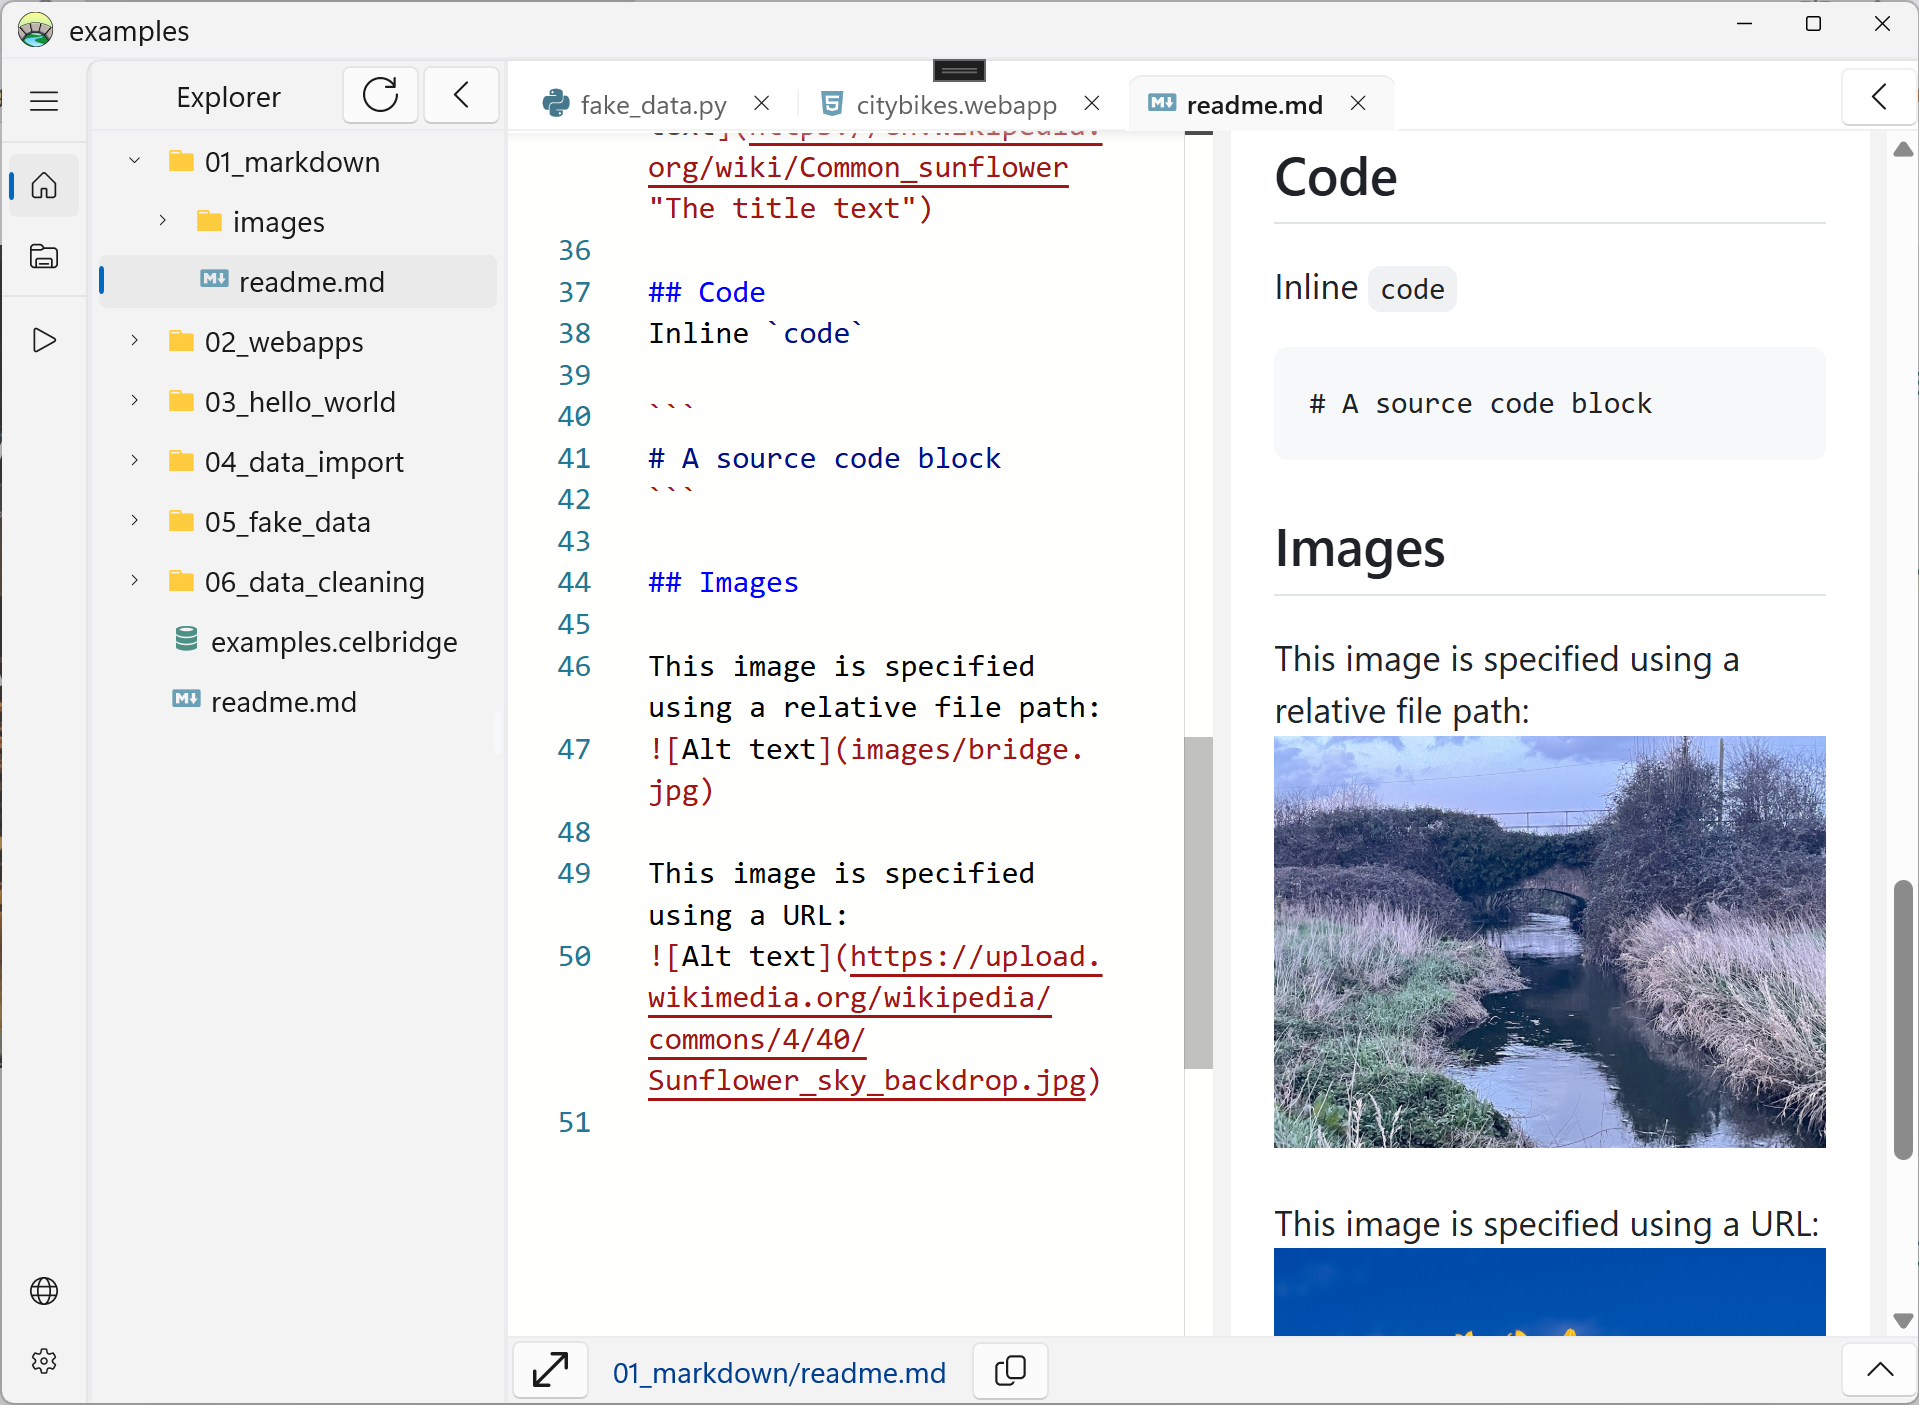Select the 05_fake_data folder
Image resolution: width=1919 pixels, height=1405 pixels.
287,522
